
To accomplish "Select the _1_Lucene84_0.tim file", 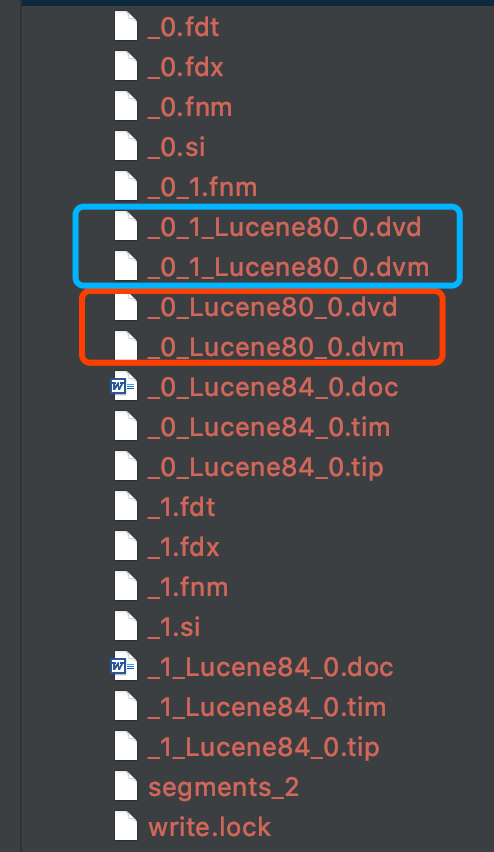I will click(266, 707).
